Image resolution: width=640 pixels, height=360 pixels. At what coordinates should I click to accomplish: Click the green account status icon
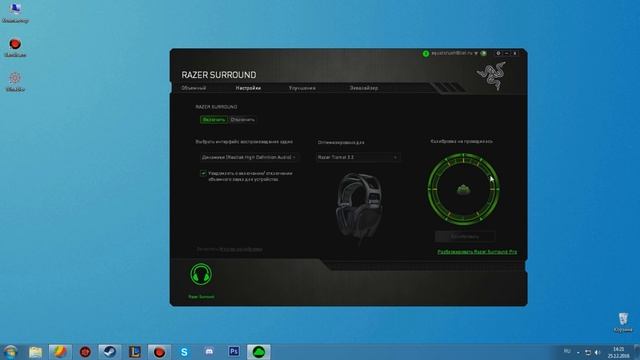tap(426, 53)
